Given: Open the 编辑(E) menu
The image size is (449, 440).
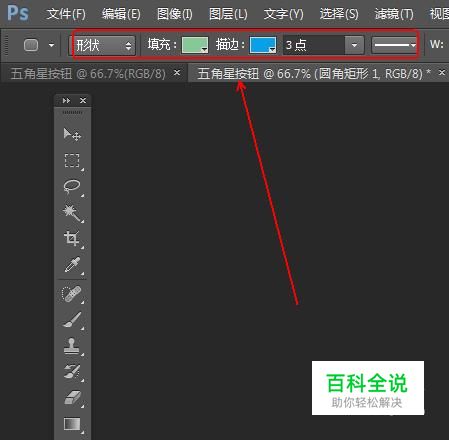Looking at the screenshot, I should (x=121, y=14).
